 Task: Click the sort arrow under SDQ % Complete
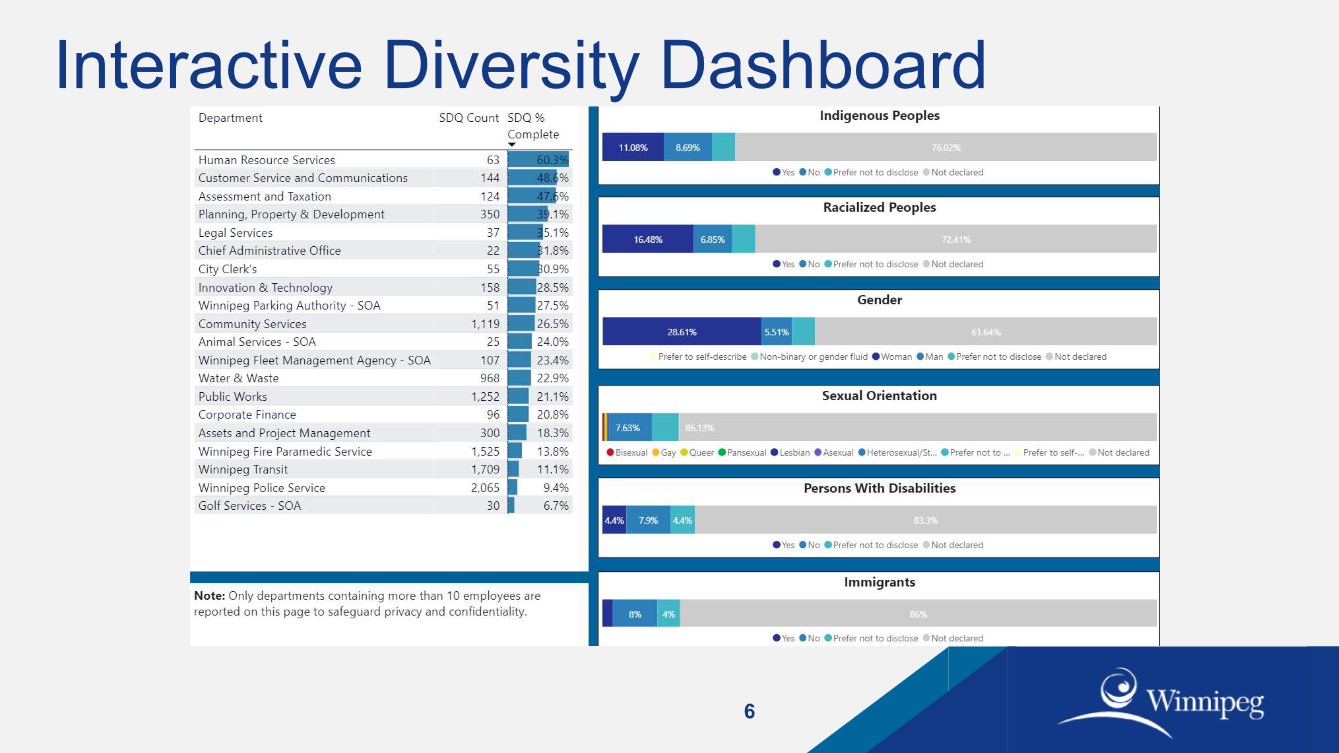(x=513, y=144)
